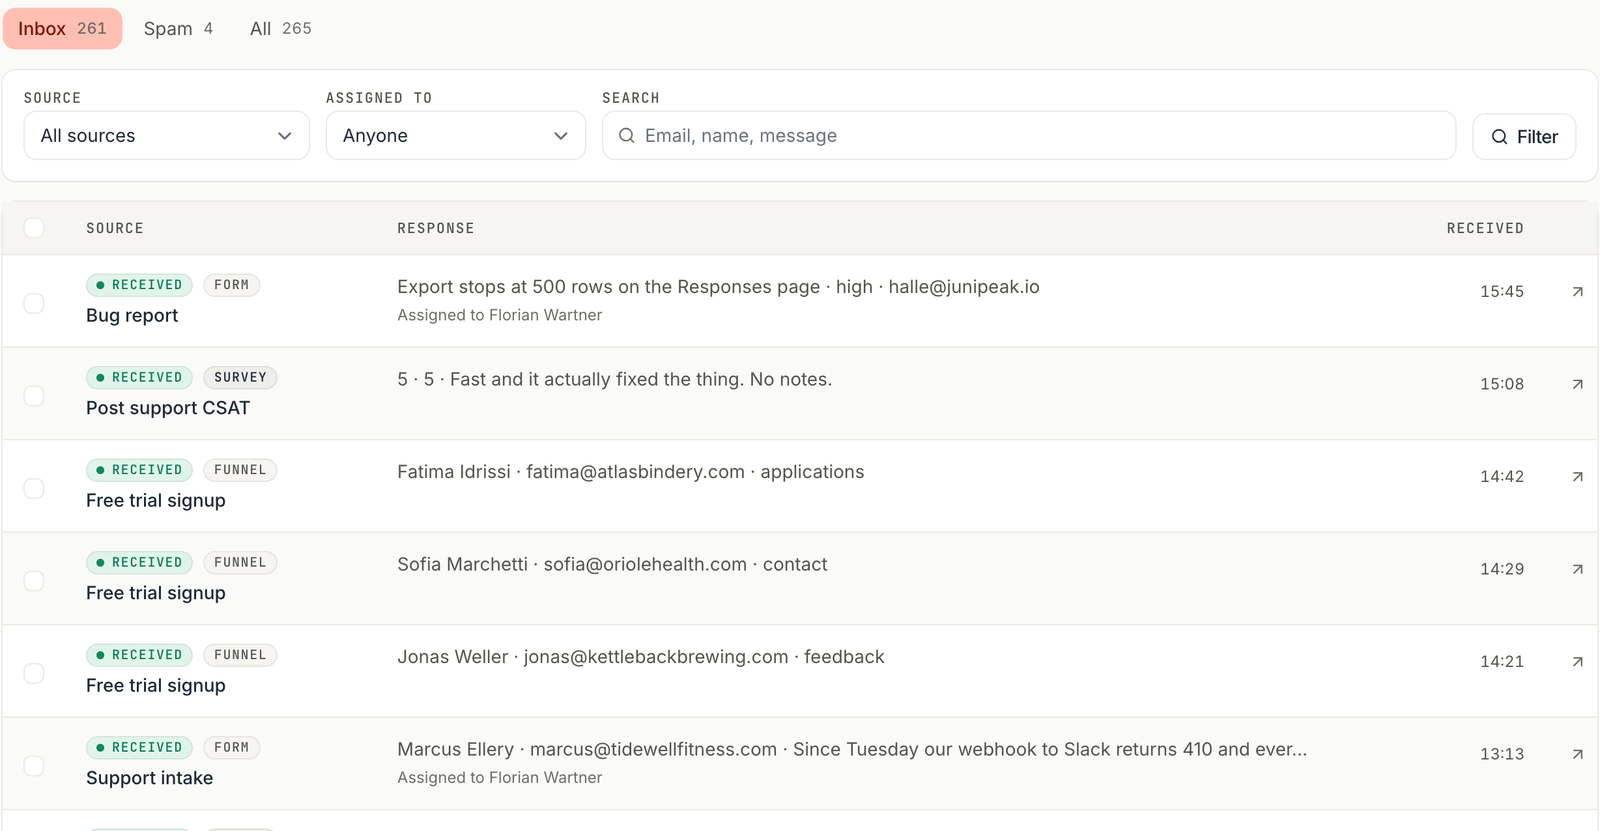Image resolution: width=1600 pixels, height=831 pixels.
Task: Open Sofia Marchetti response arrow icon
Action: point(1577,569)
